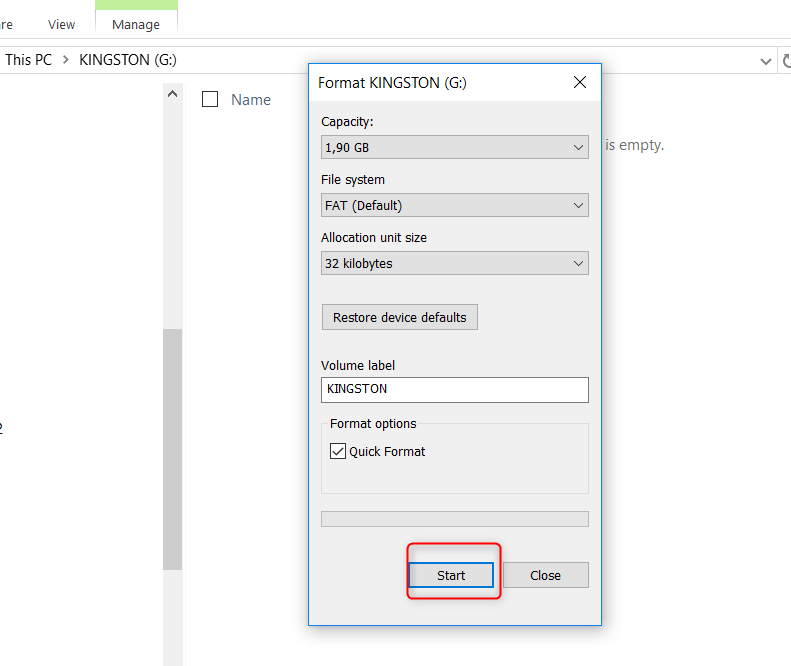Open the Capacity dropdown showing 1,90 GB
Screen dimensions: 791x666
[x=454, y=147]
